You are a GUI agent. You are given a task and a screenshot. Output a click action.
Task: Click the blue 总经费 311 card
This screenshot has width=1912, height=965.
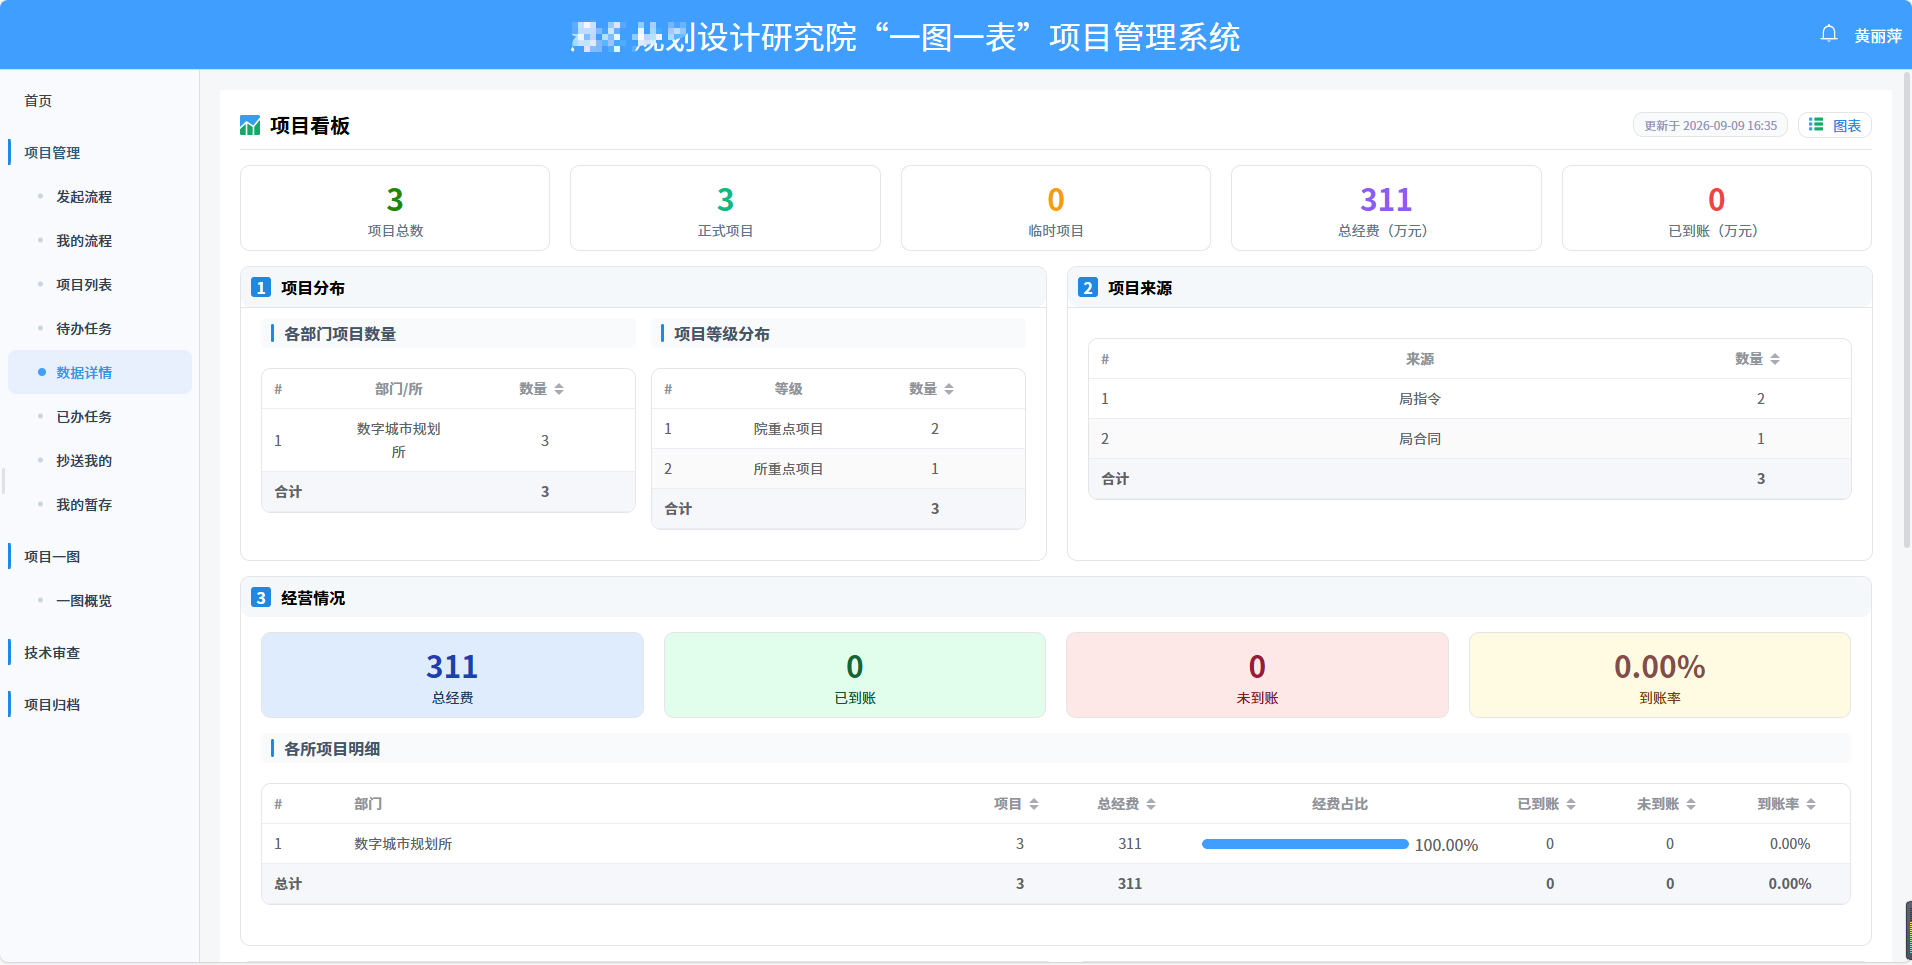tap(452, 675)
